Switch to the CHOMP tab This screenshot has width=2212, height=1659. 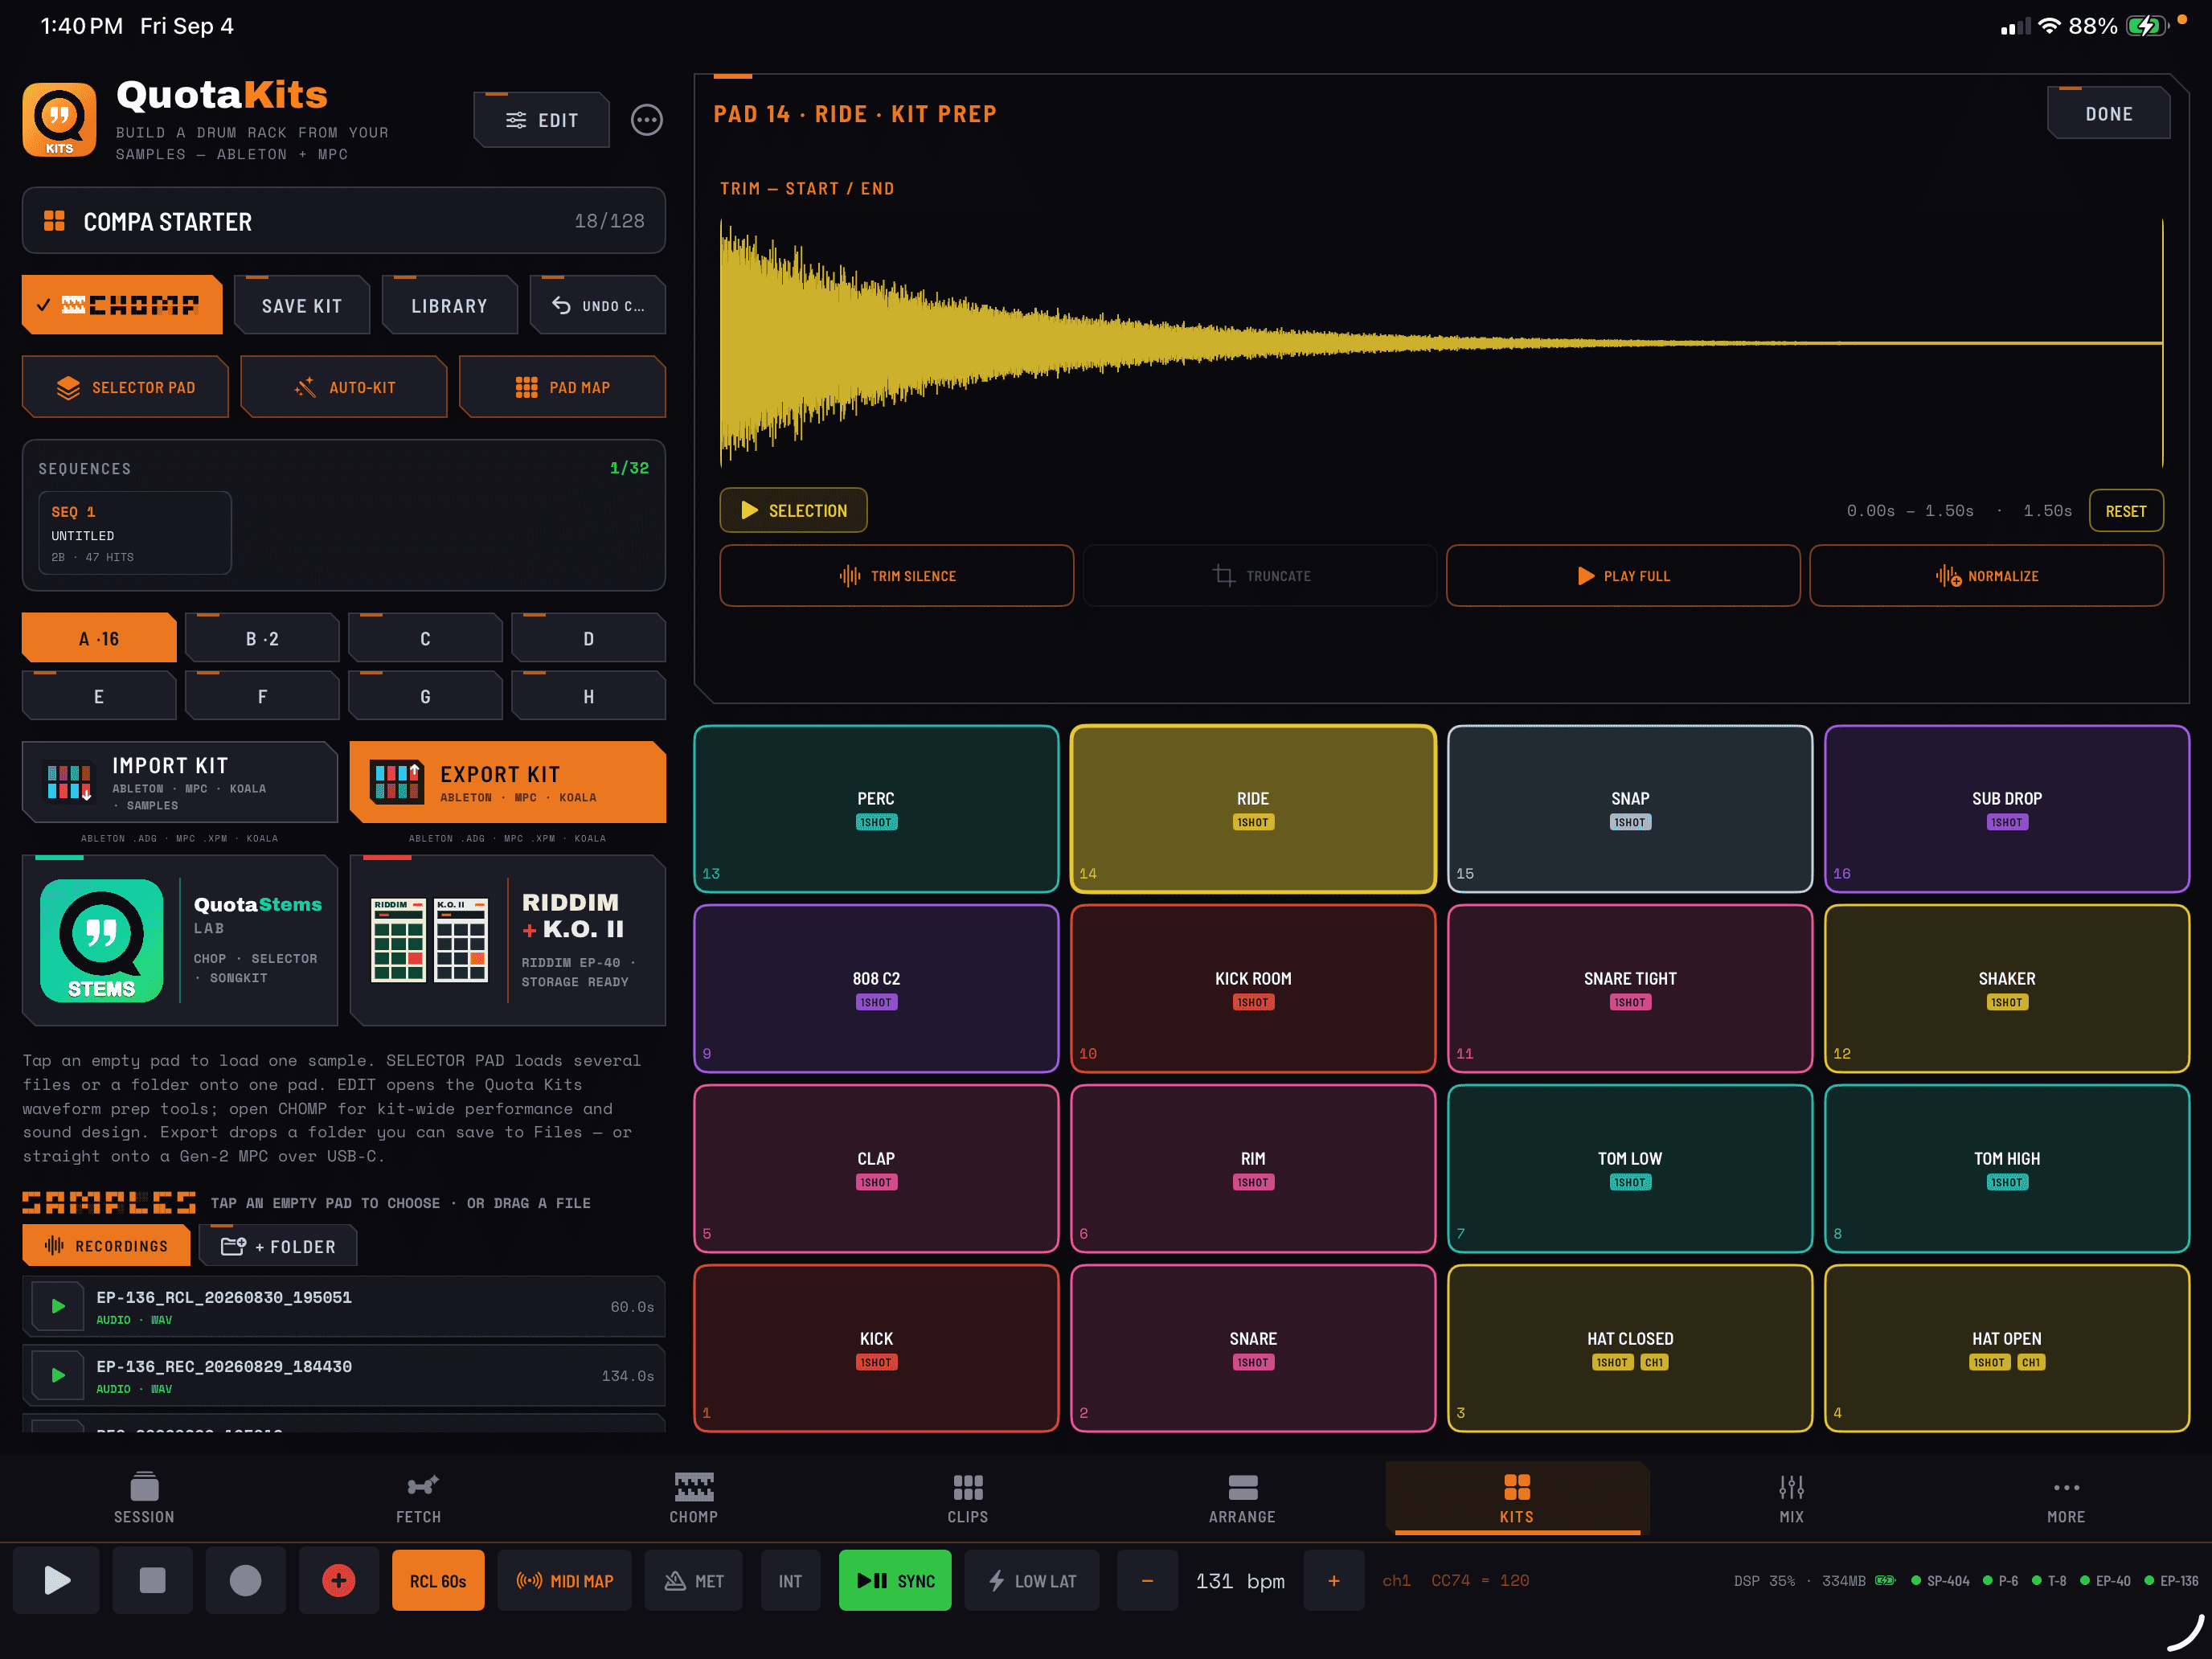point(693,1497)
